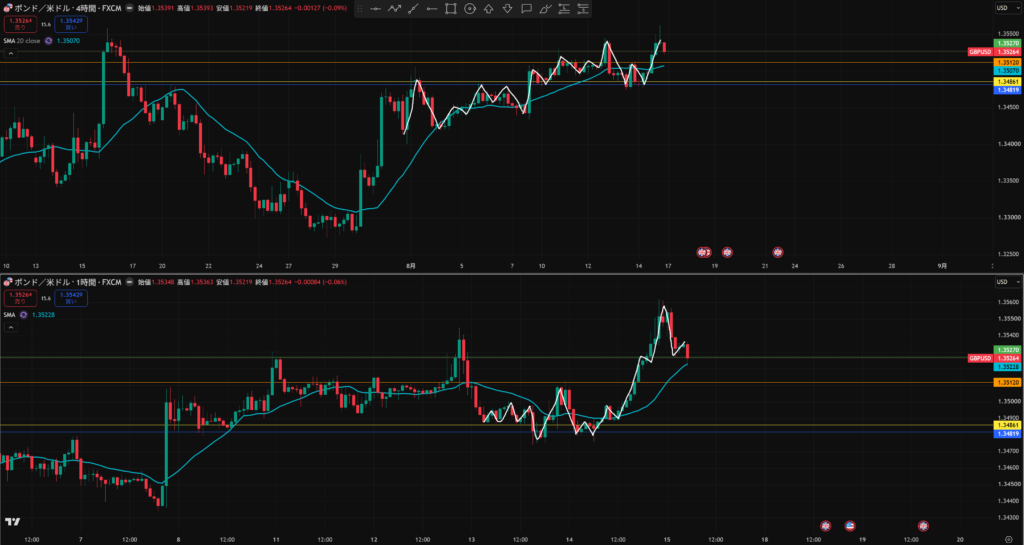Click the blue 1.34819 price tag on the 1-hour chart
1024x545 pixels.
click(1006, 433)
